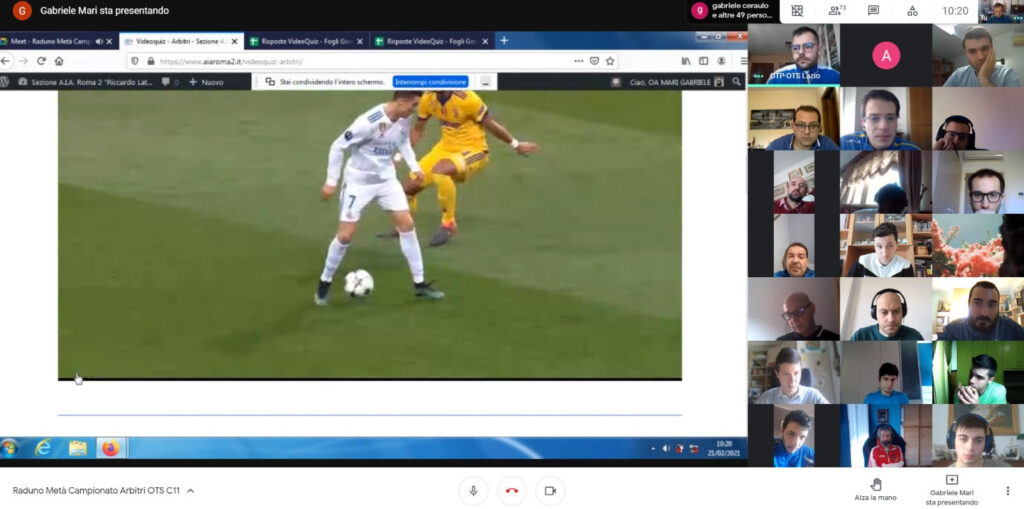The image size is (1024, 509).
Task: Show the participants list (73 people)
Action: click(x=837, y=10)
